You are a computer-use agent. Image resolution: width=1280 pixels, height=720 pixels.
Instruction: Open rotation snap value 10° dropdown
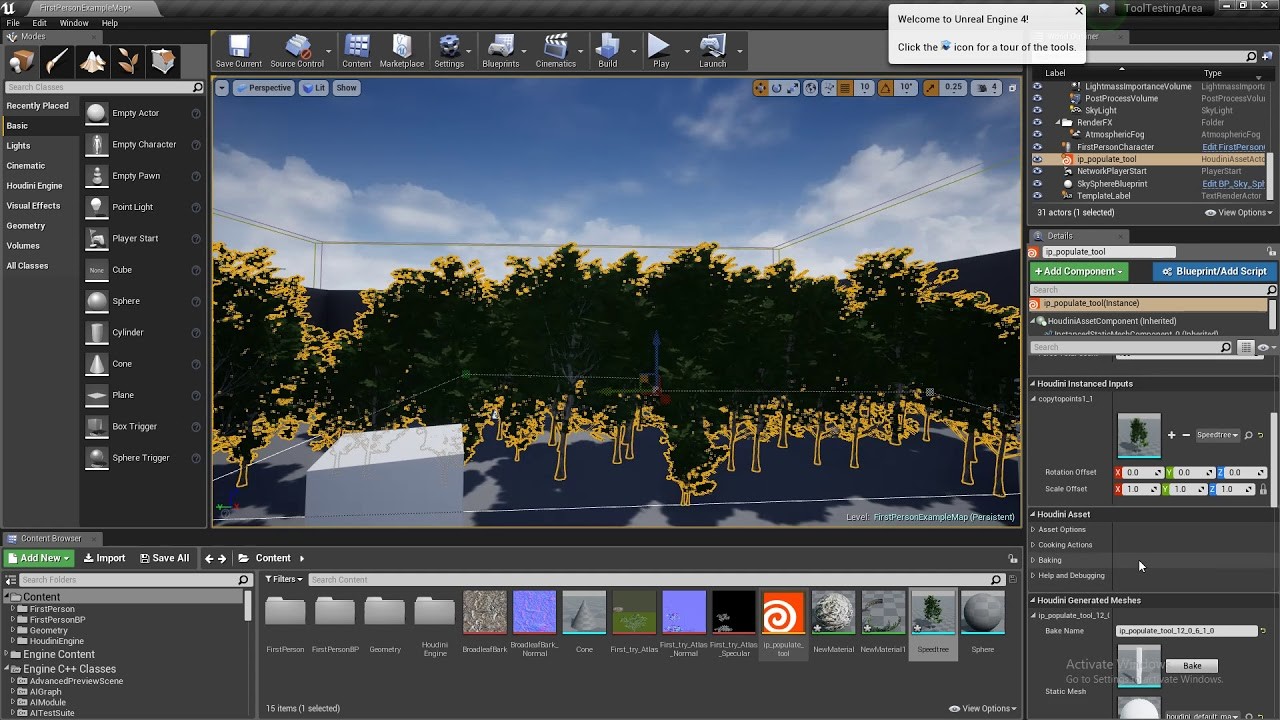coord(906,88)
